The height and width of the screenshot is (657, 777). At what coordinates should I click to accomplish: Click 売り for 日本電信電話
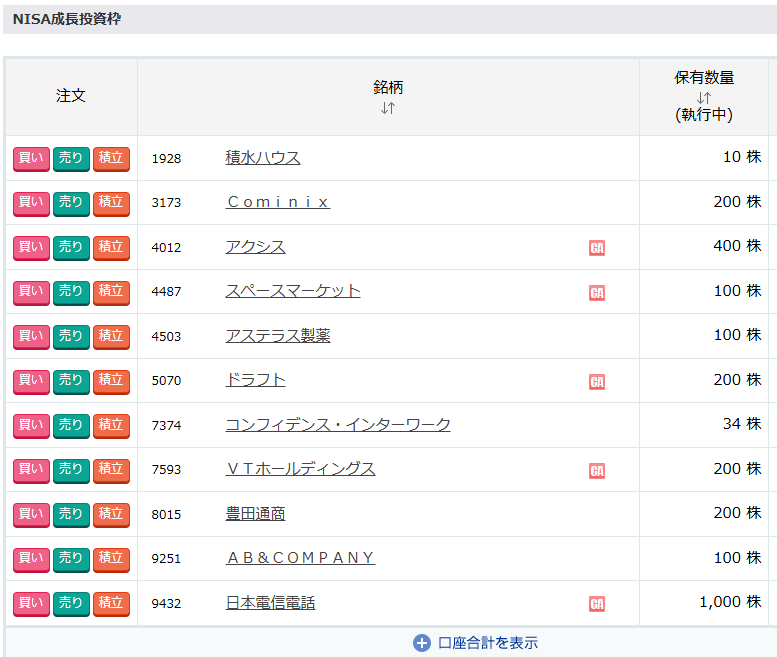(x=71, y=604)
